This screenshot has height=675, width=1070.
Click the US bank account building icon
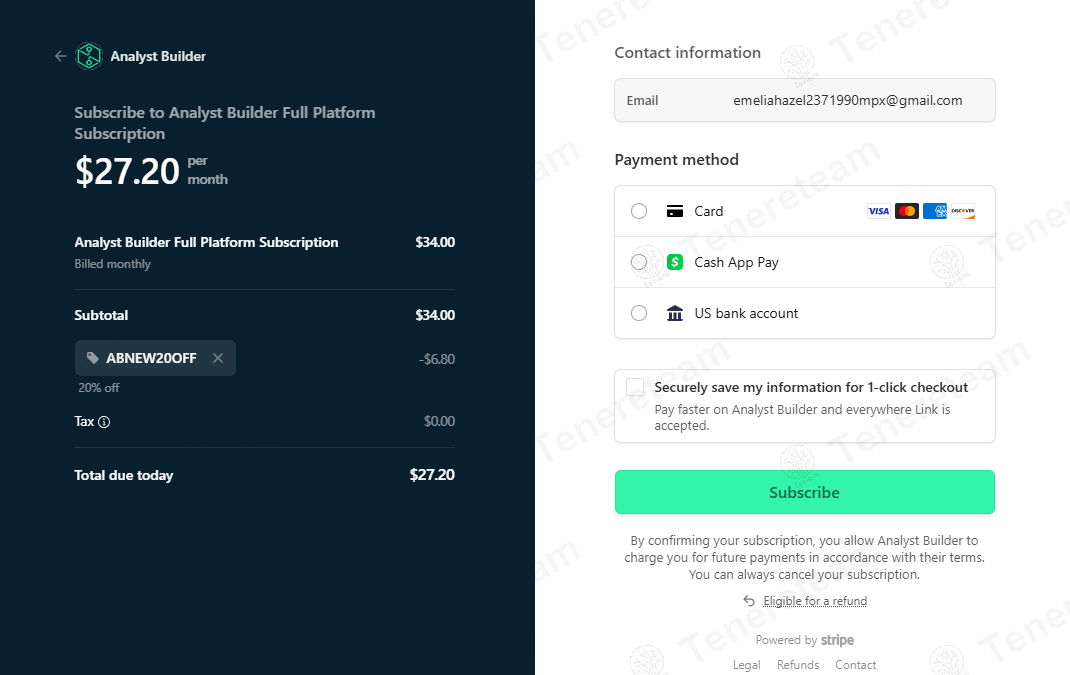[x=675, y=313]
